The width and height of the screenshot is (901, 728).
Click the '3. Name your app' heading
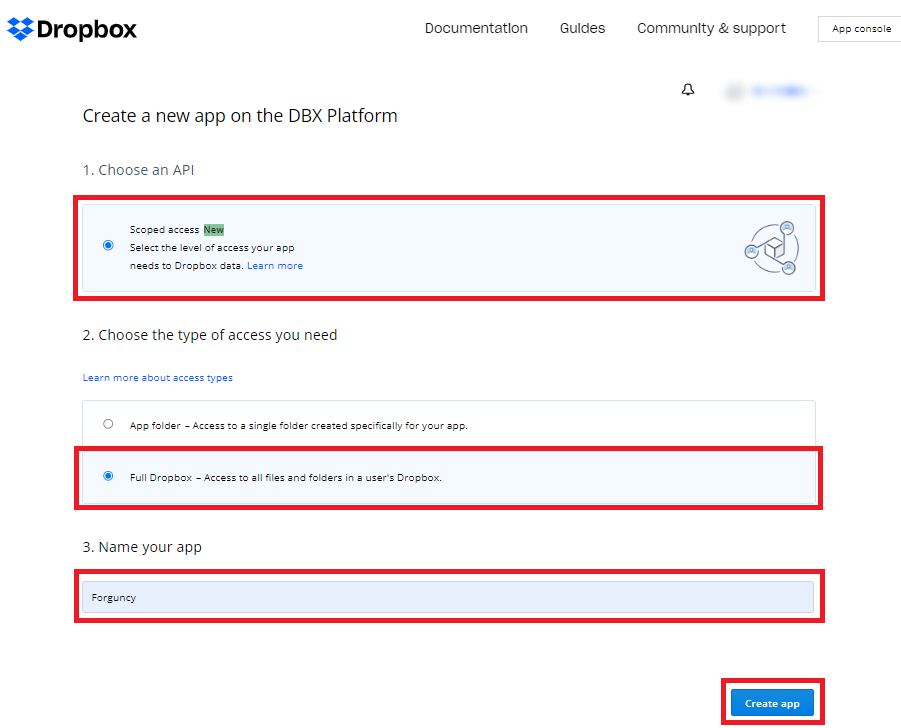pos(142,547)
